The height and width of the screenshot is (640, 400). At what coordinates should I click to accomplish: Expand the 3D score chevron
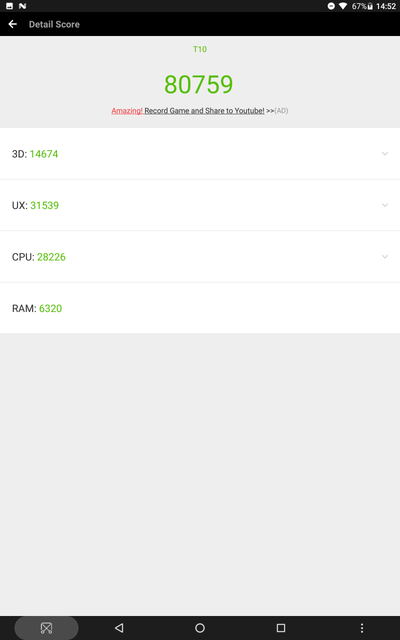coord(384,154)
